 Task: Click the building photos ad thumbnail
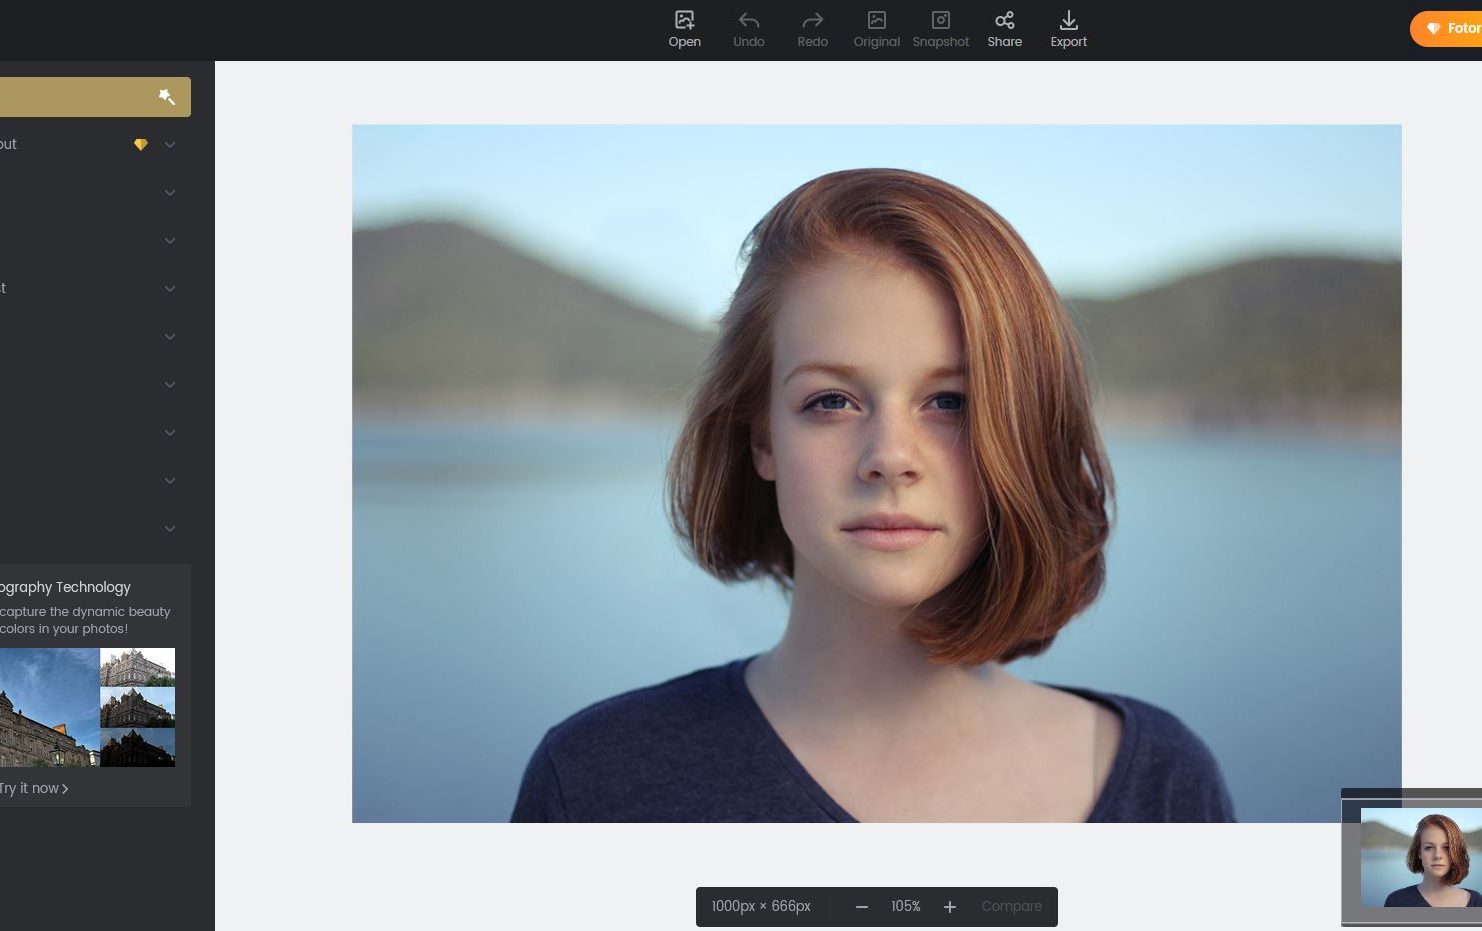click(87, 707)
